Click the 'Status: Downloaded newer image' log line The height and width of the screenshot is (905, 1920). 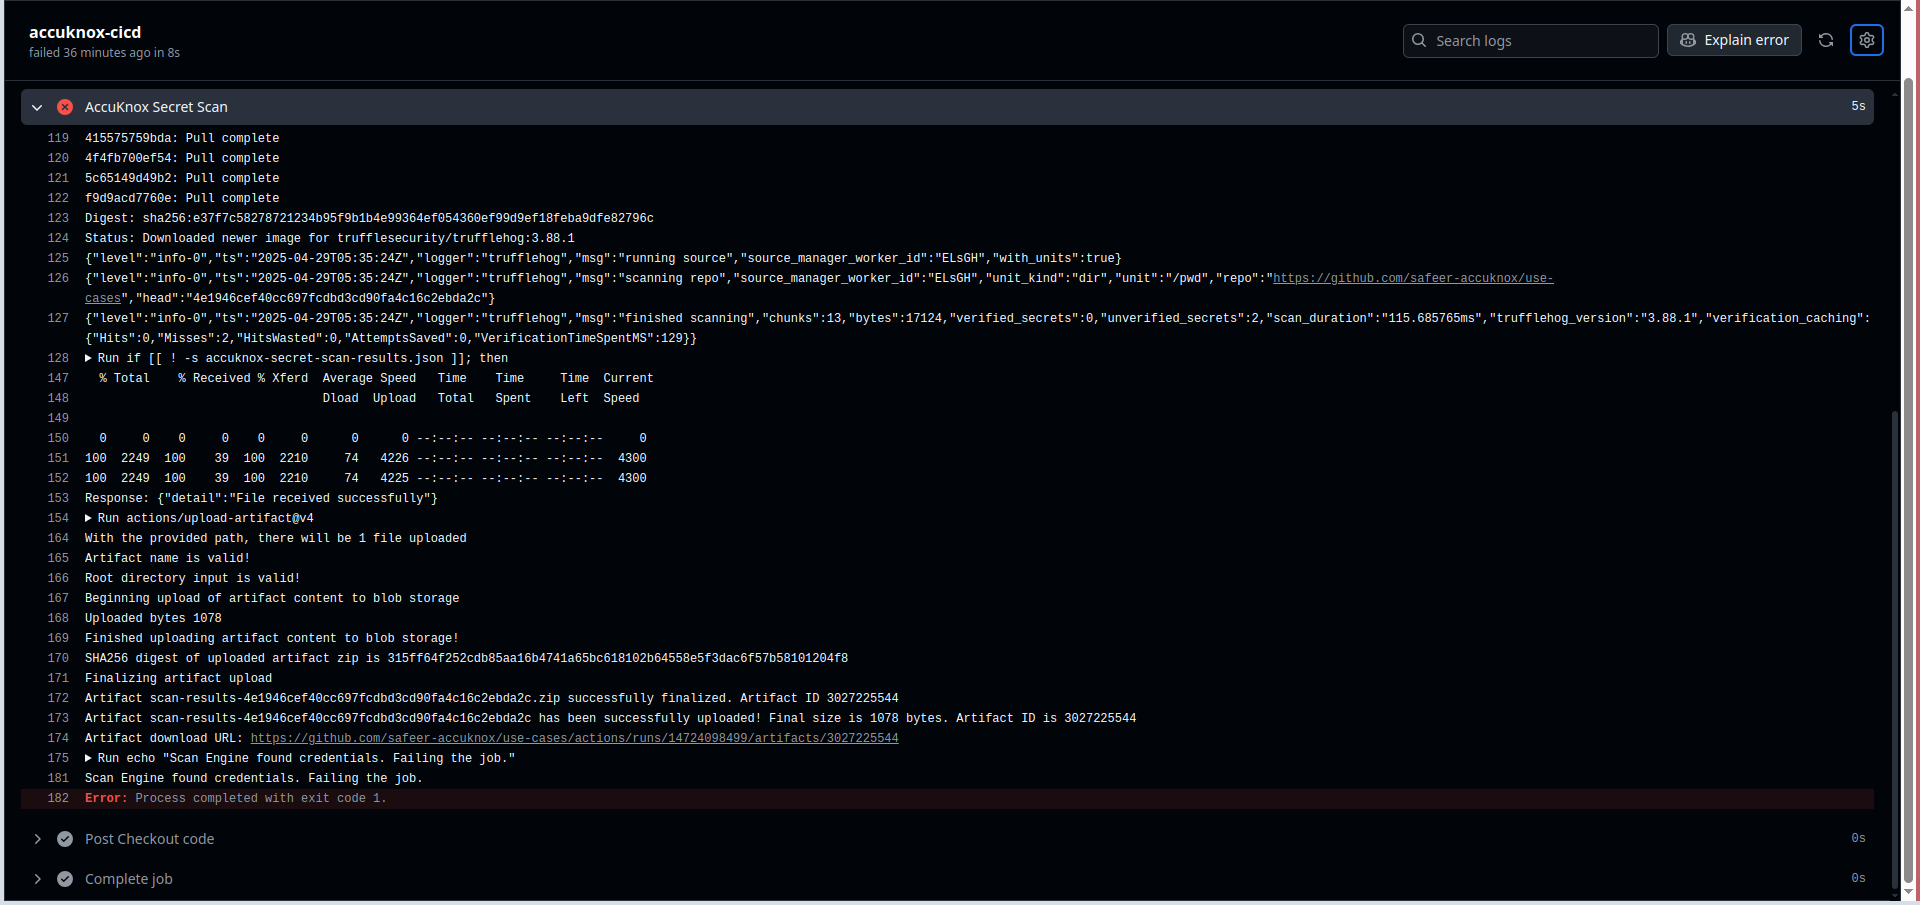pos(330,238)
